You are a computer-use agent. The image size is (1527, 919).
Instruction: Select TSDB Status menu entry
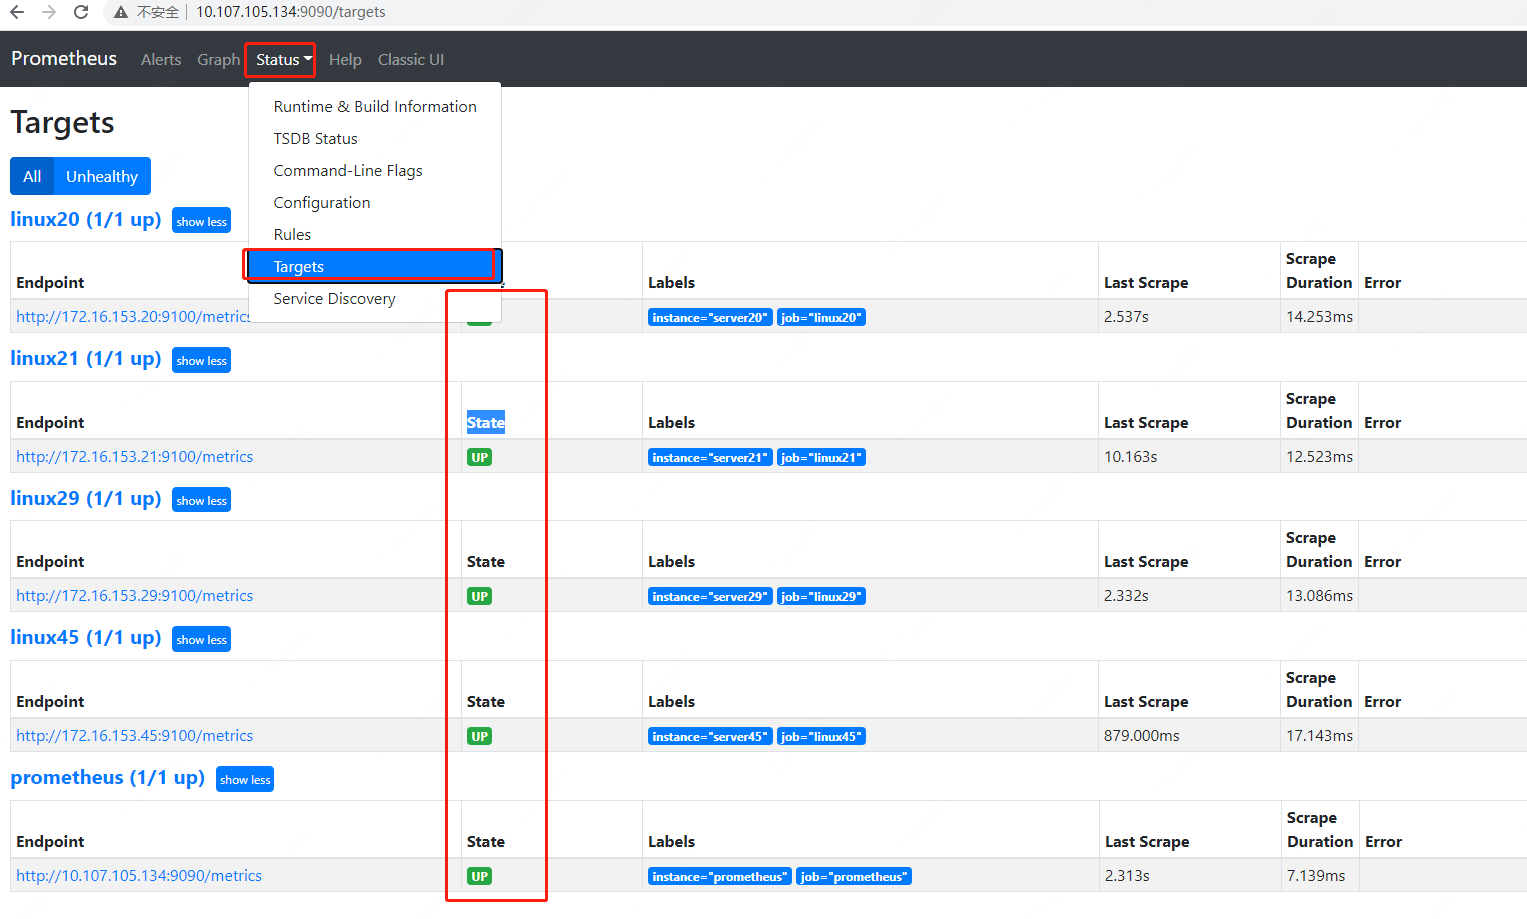coord(375,139)
